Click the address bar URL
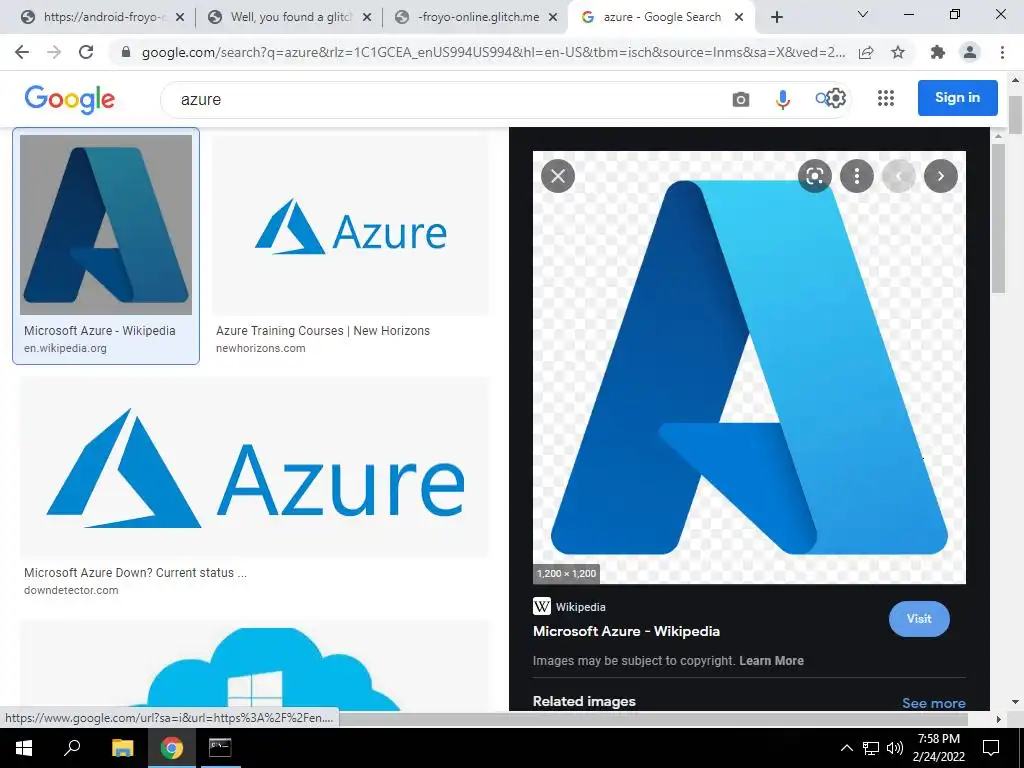Screen dimensions: 1024x768 coord(493,52)
